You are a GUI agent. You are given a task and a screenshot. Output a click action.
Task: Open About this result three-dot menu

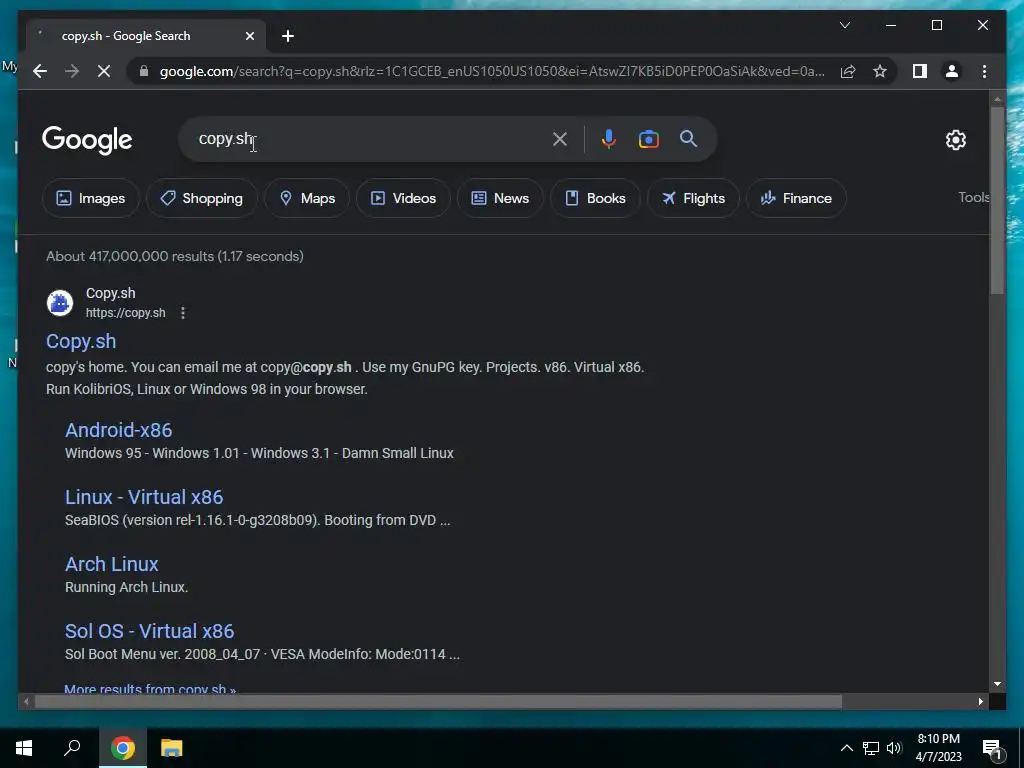pos(183,313)
